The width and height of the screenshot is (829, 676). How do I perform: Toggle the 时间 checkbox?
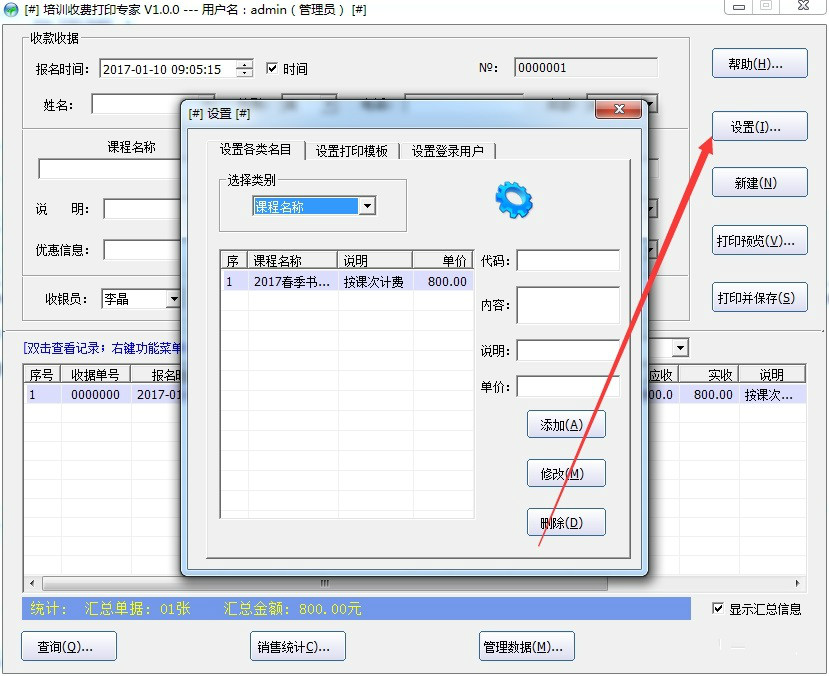[272, 68]
